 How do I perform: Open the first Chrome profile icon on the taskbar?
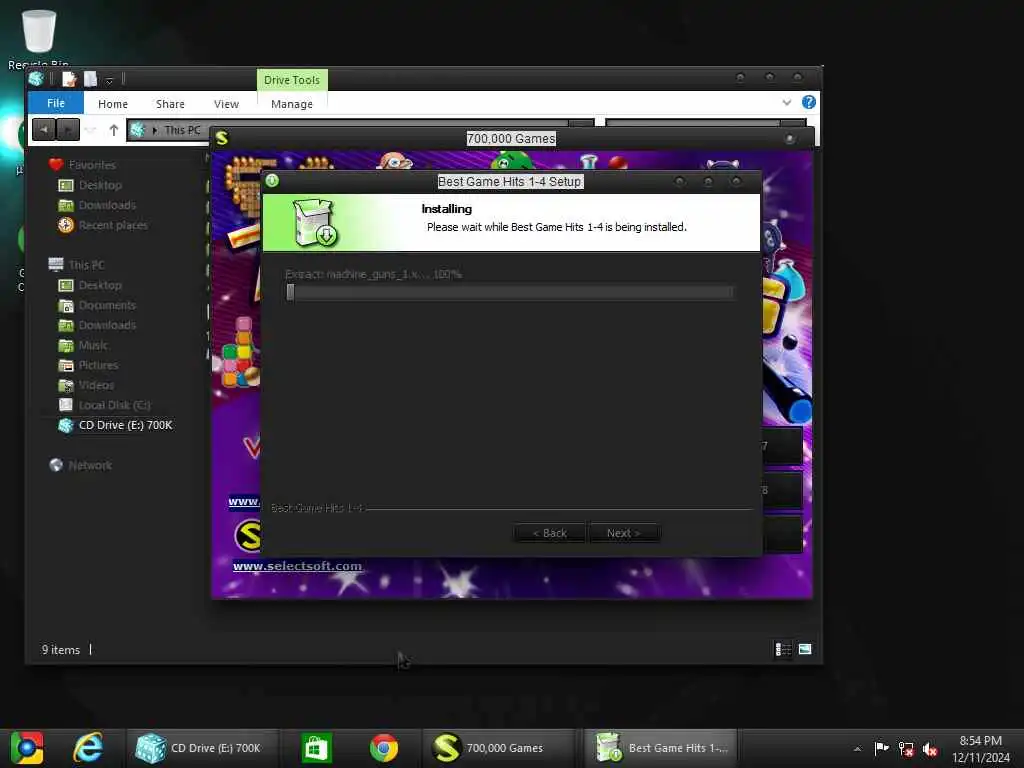[27, 748]
